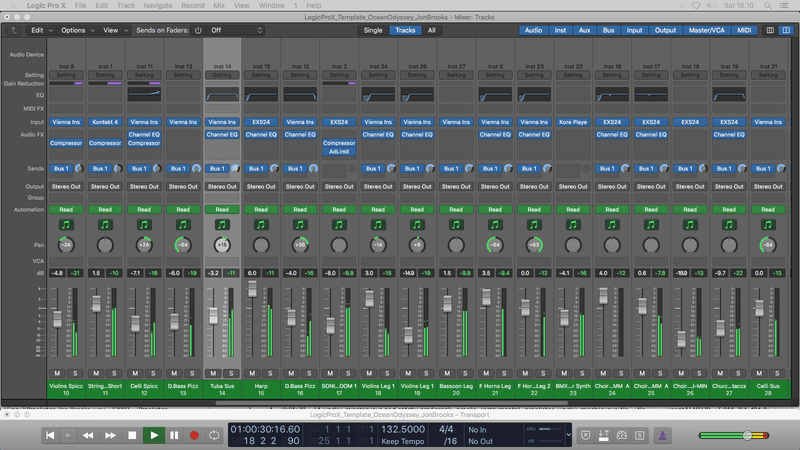Open the AdLimit plug-in on Inst 2
Image resolution: width=800 pixels, height=450 pixels.
[x=339, y=152]
